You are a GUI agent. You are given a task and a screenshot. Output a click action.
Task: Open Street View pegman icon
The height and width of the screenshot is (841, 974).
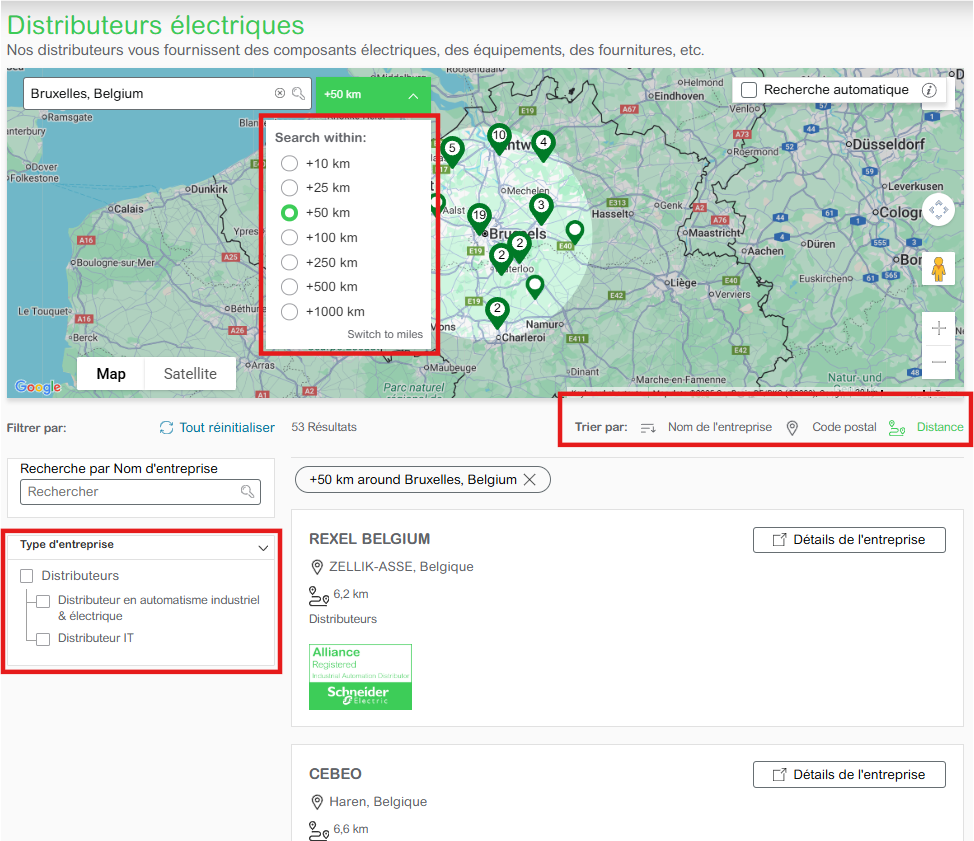tap(939, 268)
